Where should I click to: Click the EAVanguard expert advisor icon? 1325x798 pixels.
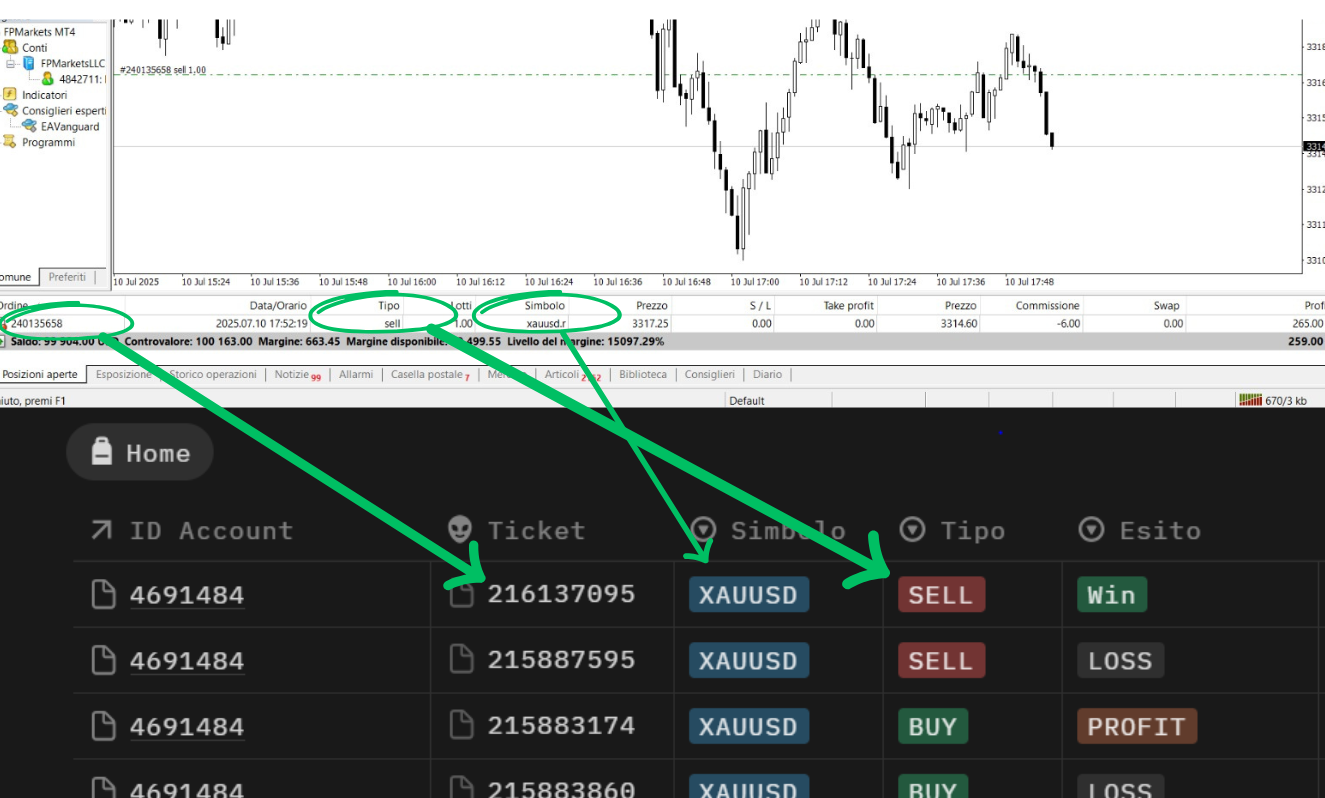pyautogui.click(x=30, y=126)
